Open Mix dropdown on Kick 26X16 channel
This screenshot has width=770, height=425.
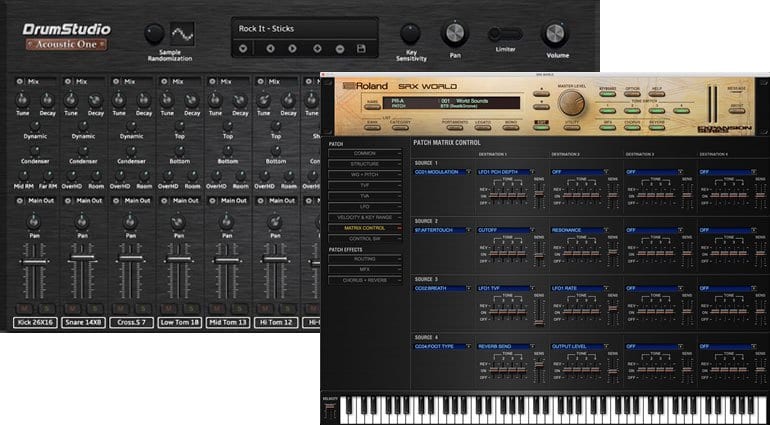[37, 82]
